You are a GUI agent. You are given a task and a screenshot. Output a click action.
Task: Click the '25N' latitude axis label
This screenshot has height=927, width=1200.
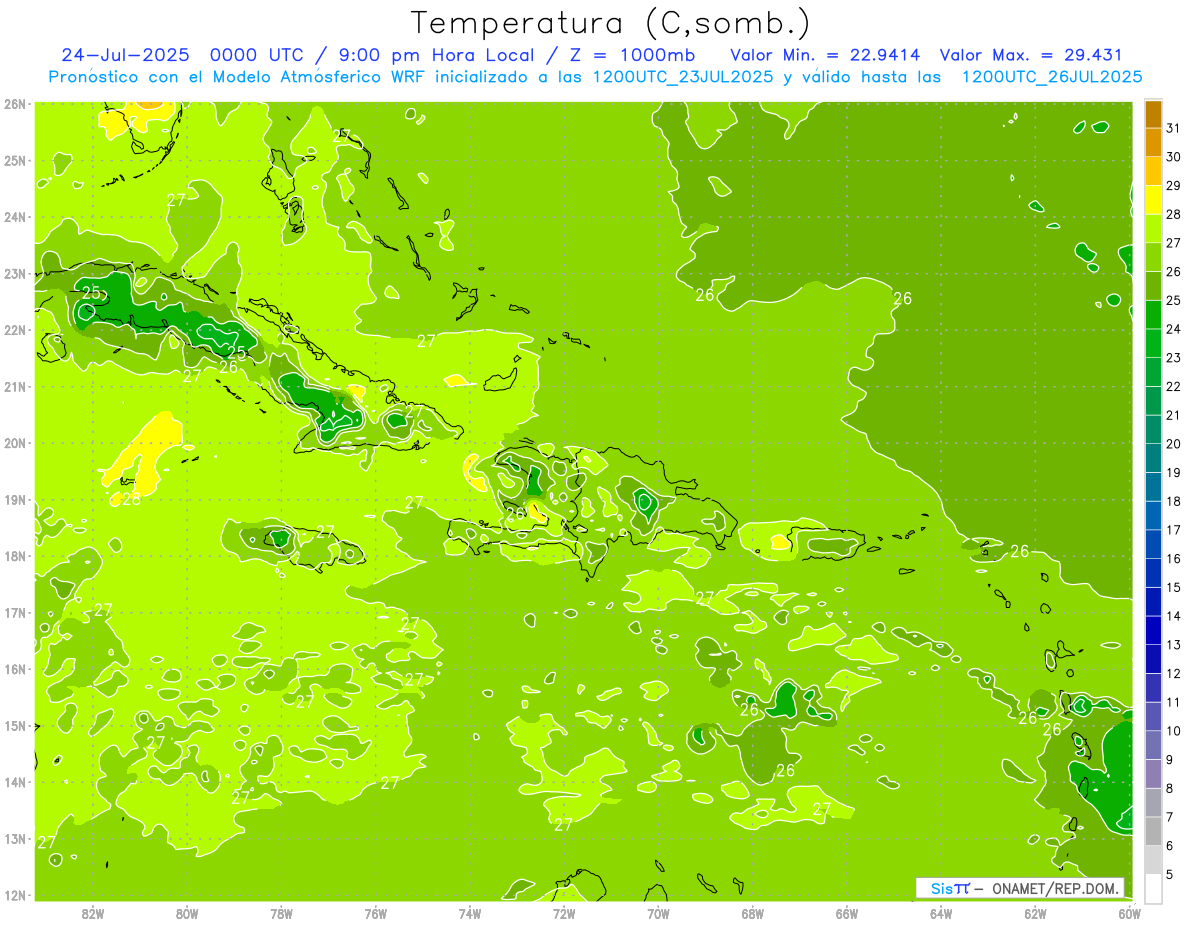[x=14, y=160]
